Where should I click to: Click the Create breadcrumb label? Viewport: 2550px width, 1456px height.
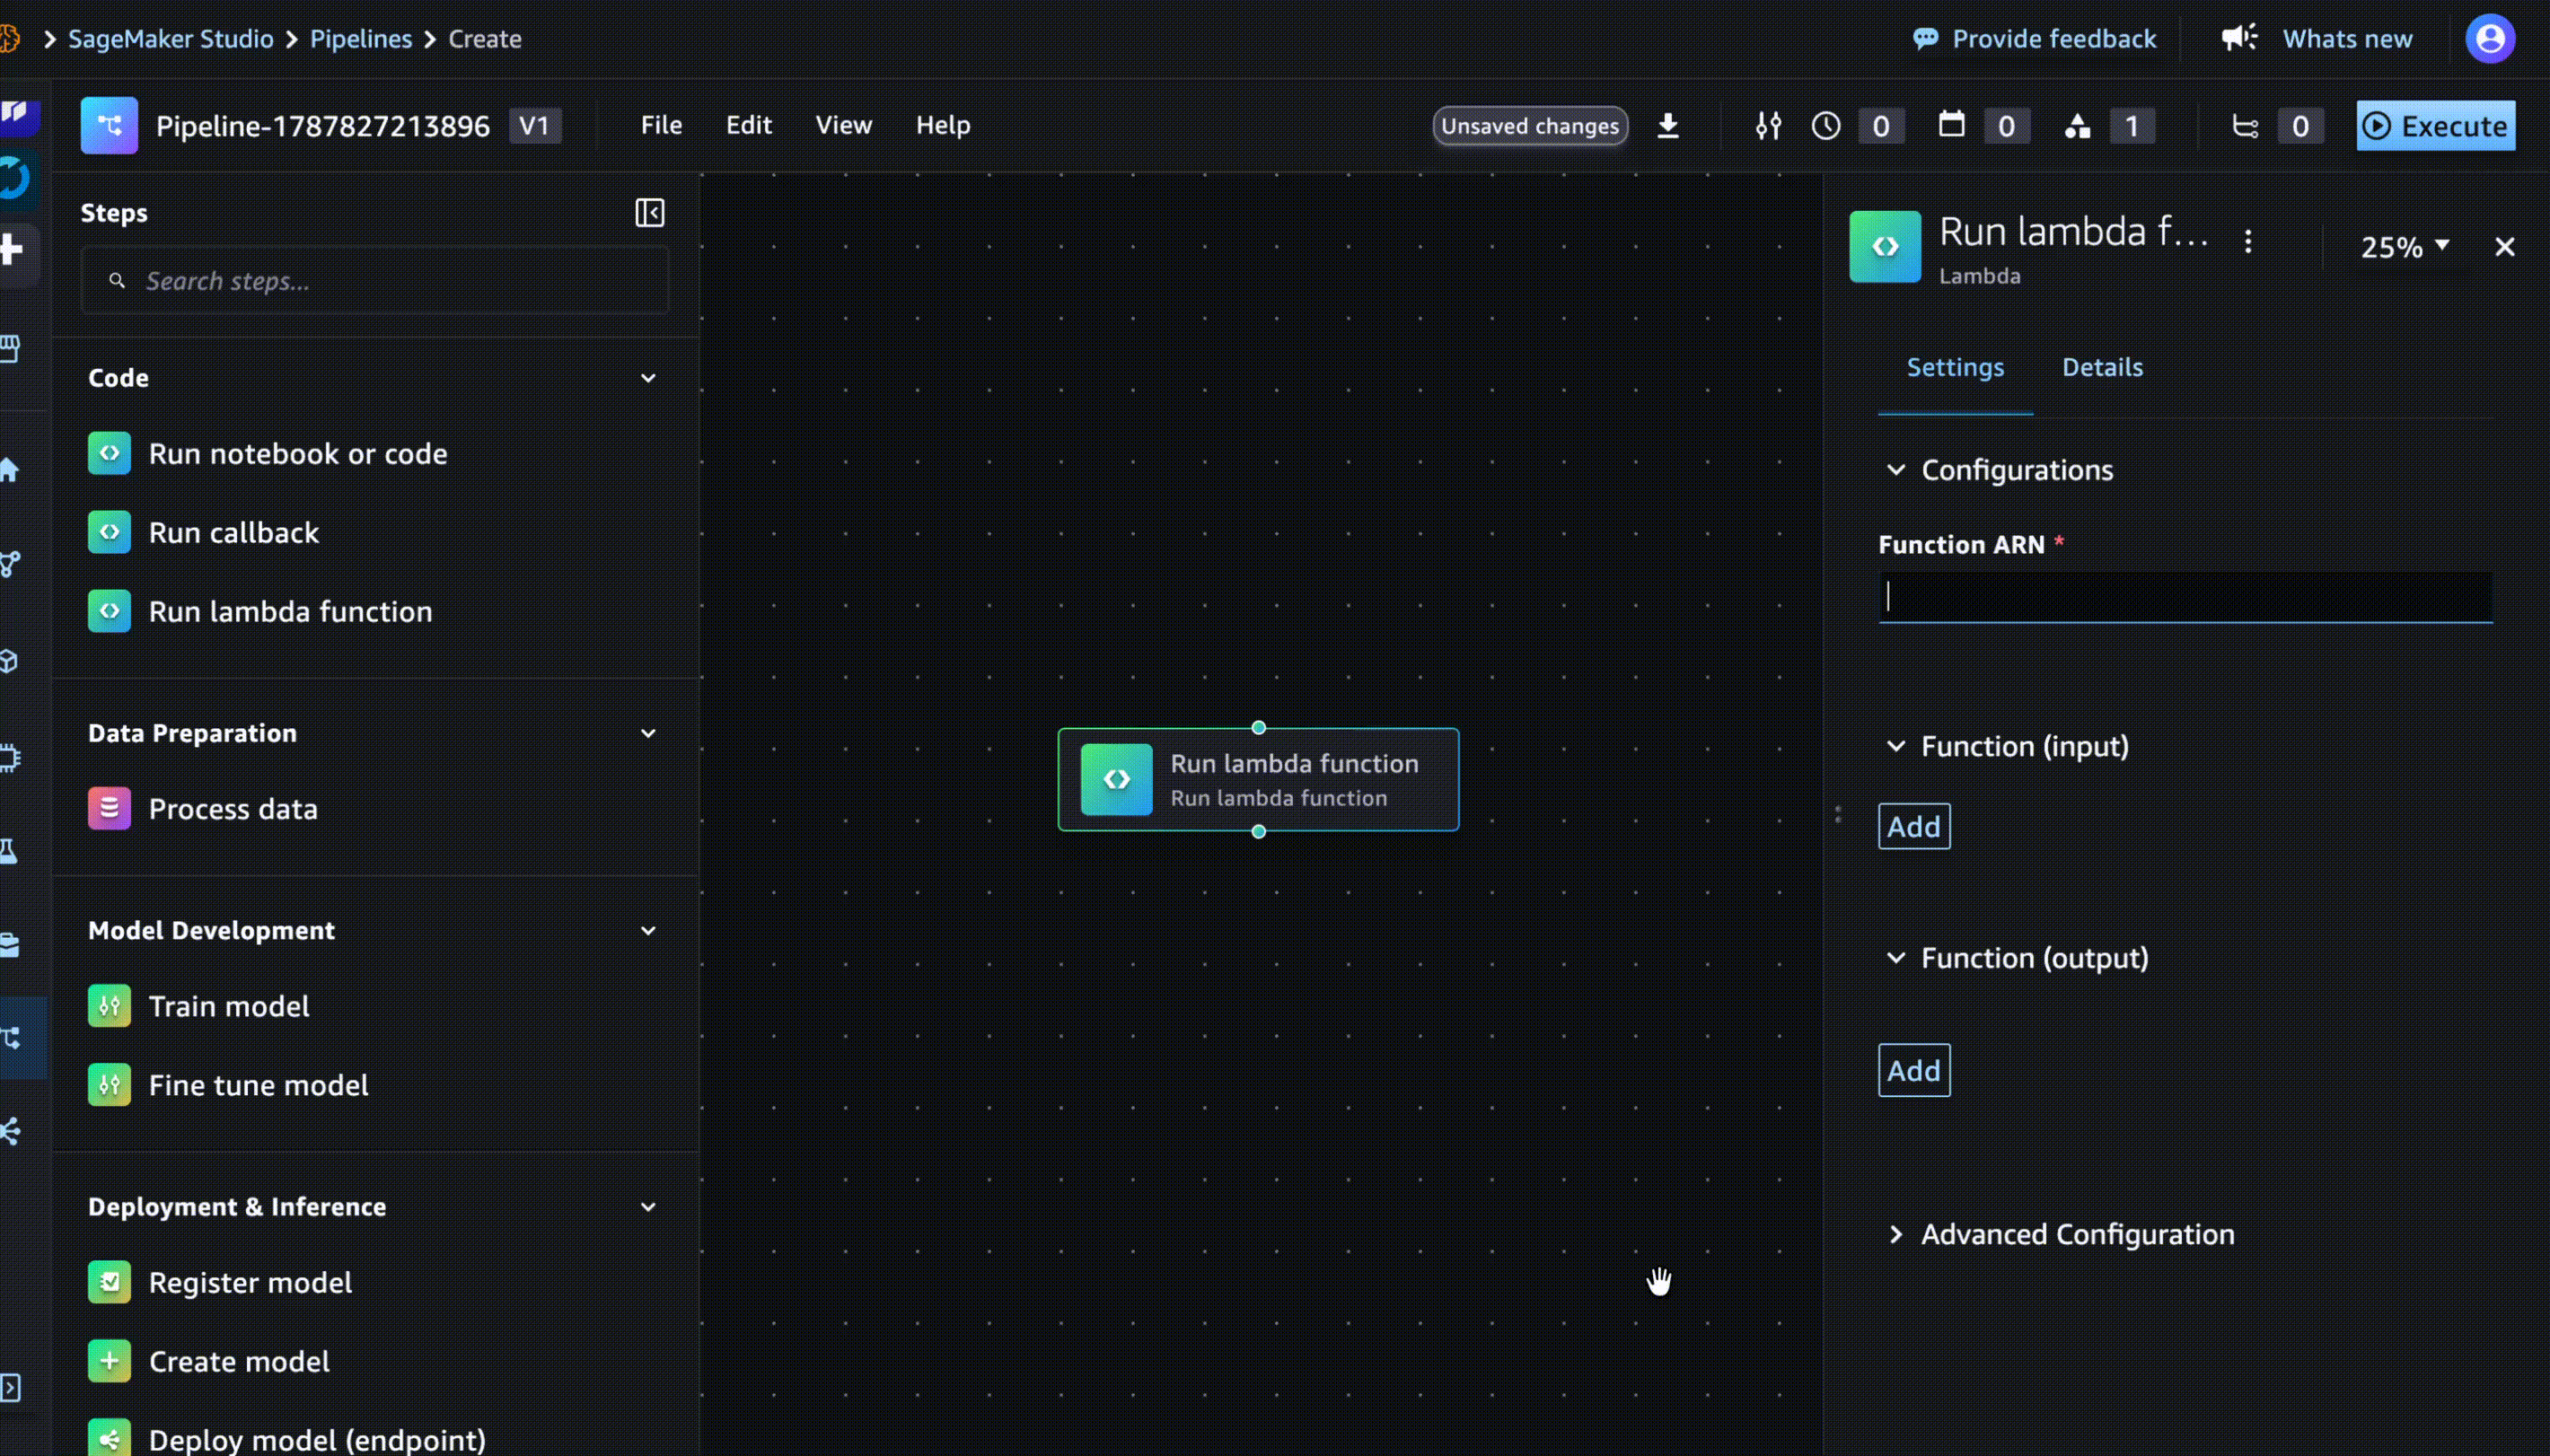pyautogui.click(x=485, y=39)
